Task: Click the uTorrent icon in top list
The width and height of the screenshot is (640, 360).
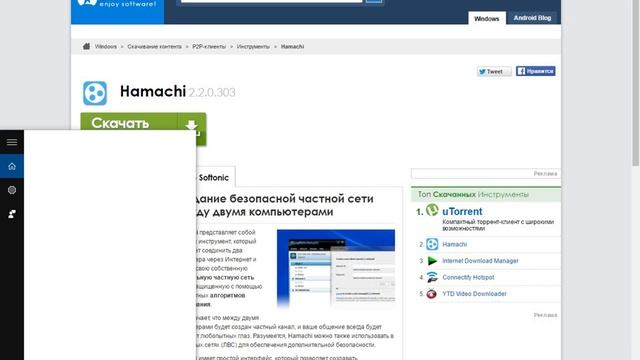Action: [x=432, y=210]
